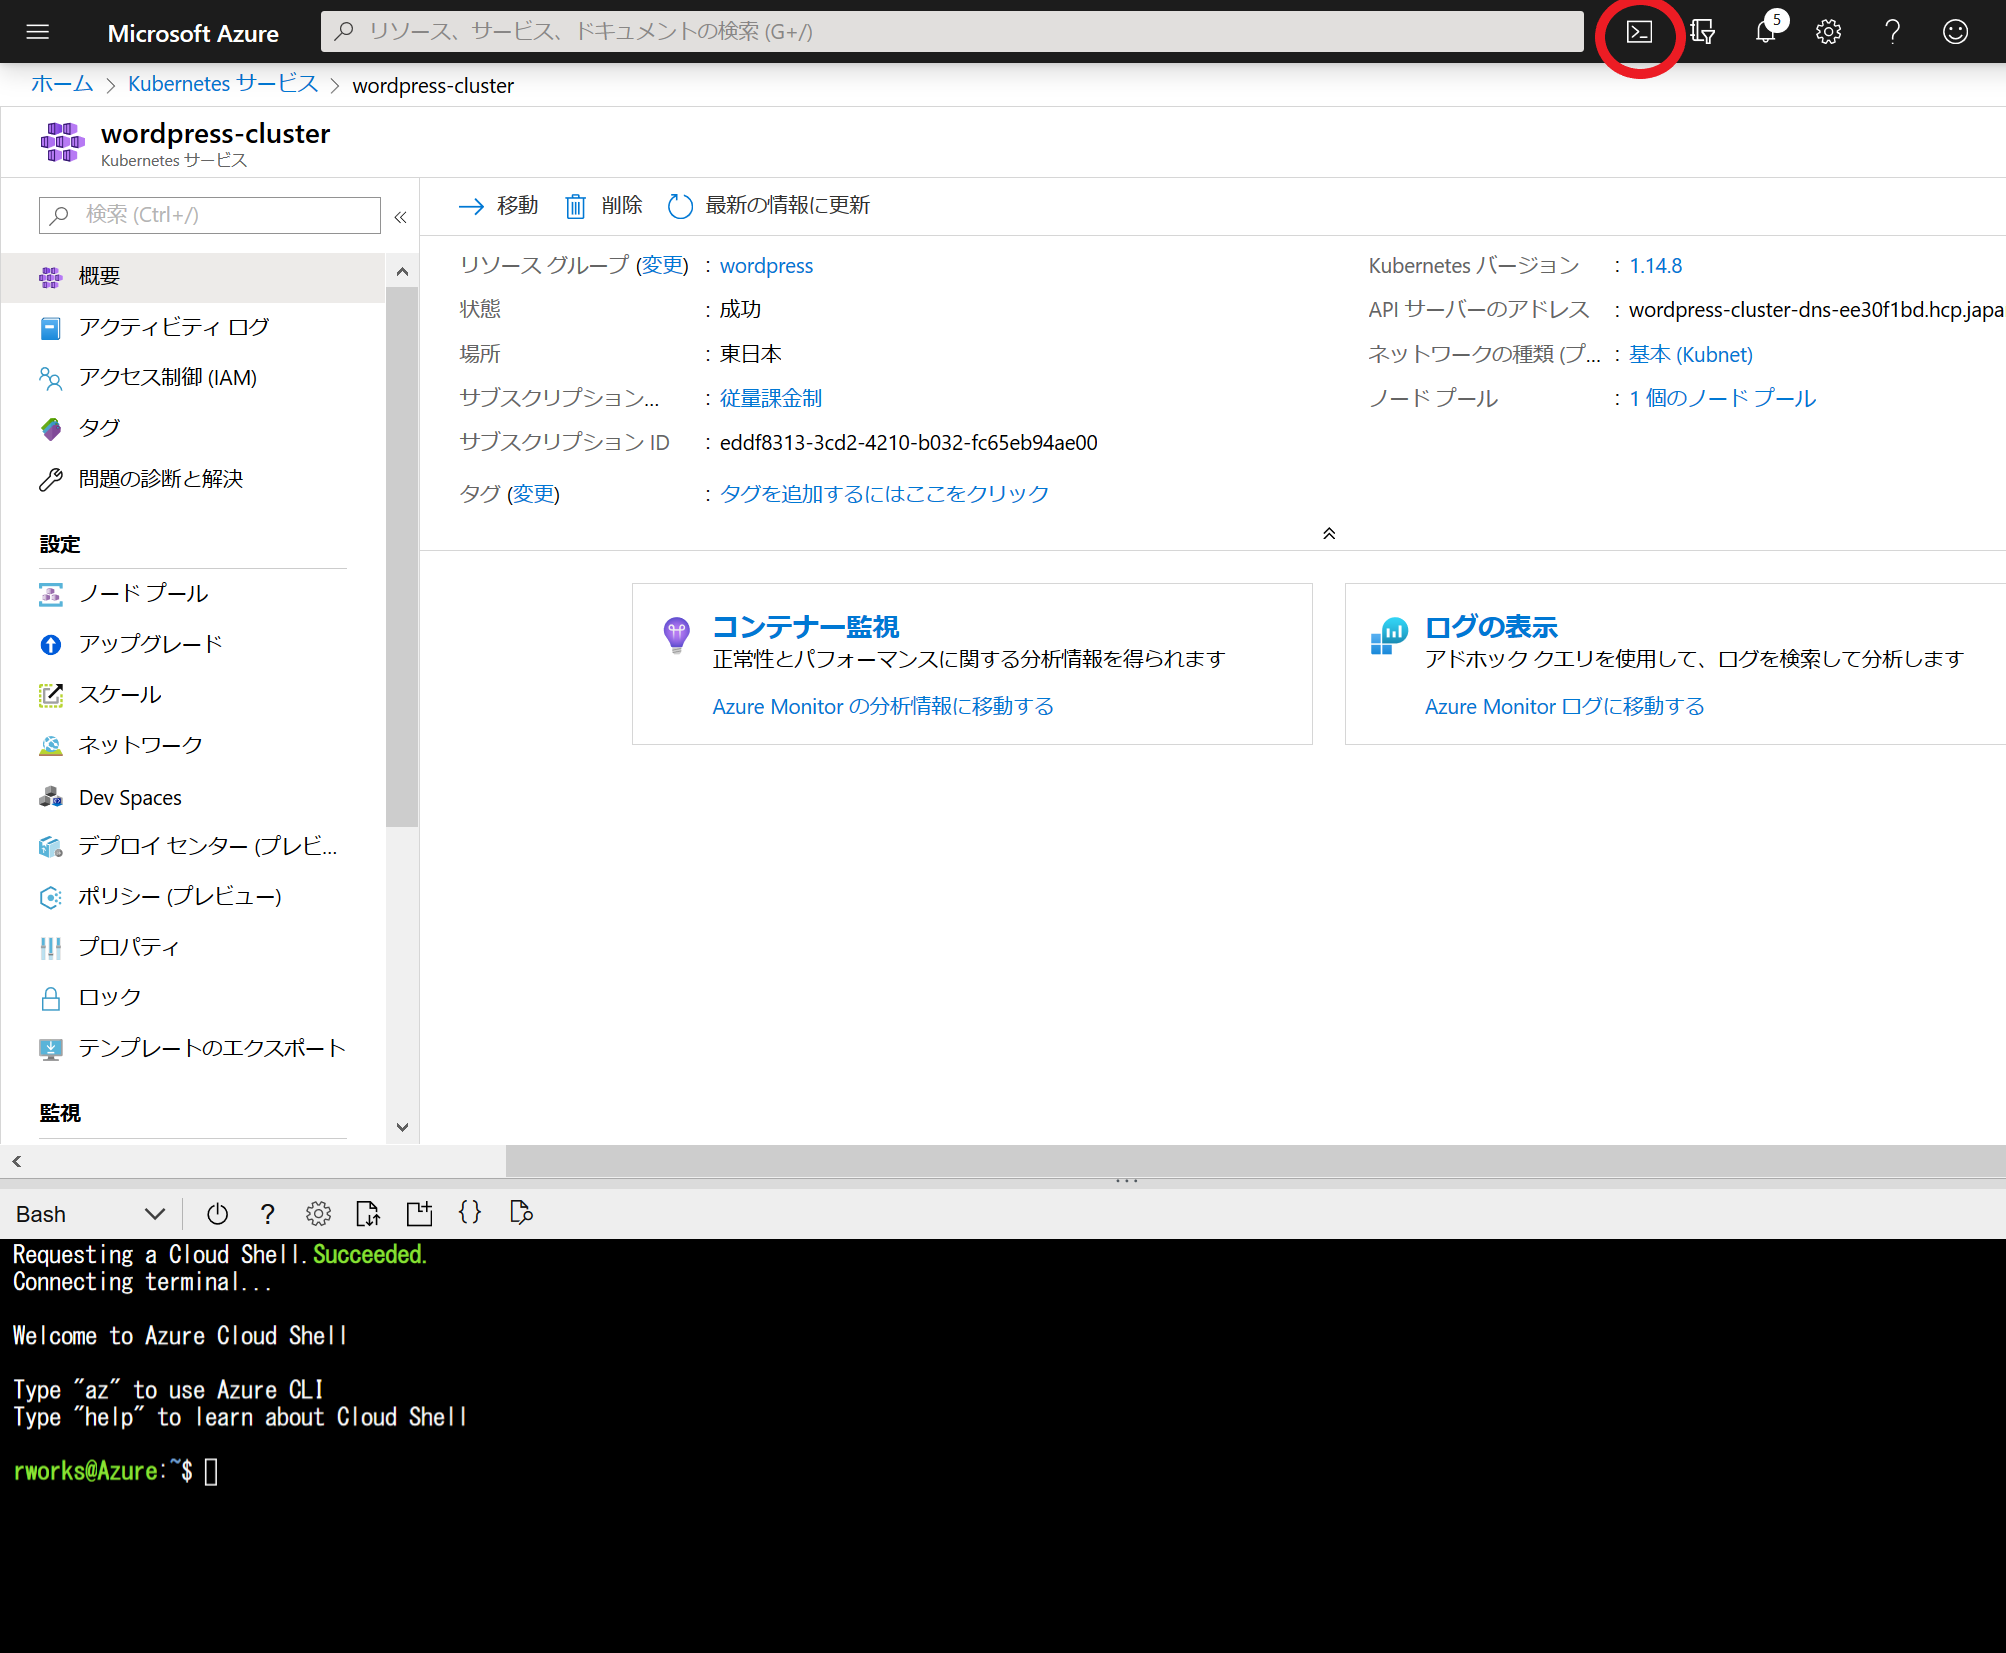Open Kubernetes version 1.14.8 link
This screenshot has height=1653, width=2006.
click(1656, 266)
